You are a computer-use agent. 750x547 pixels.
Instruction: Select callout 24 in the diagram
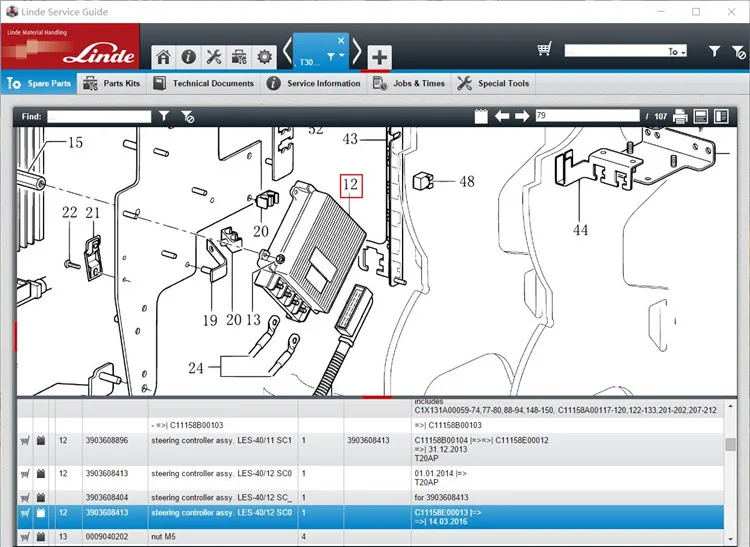(196, 368)
